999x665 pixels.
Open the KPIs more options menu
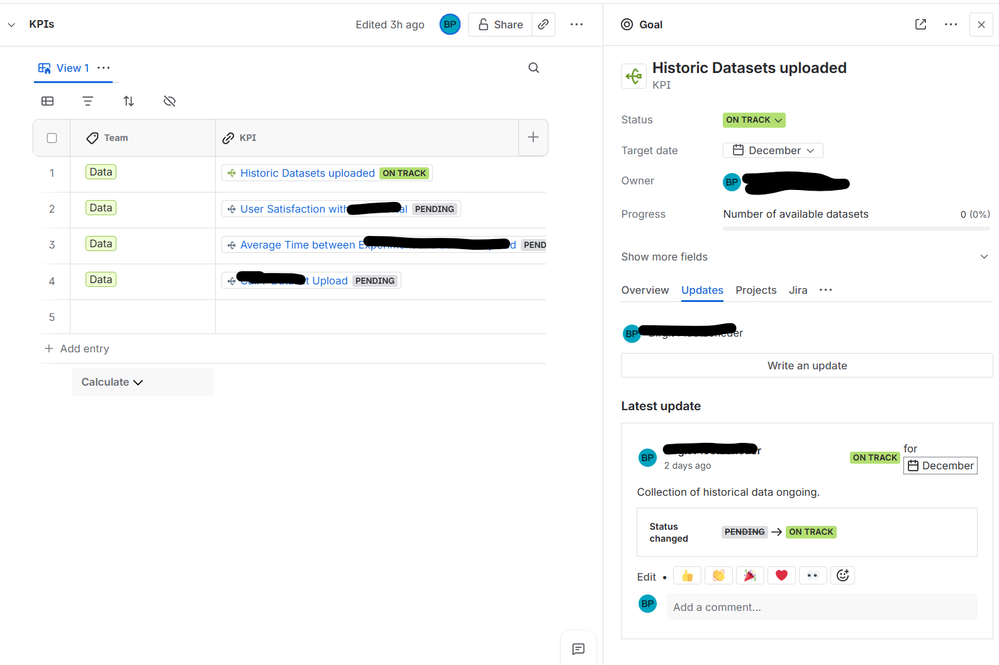577,25
